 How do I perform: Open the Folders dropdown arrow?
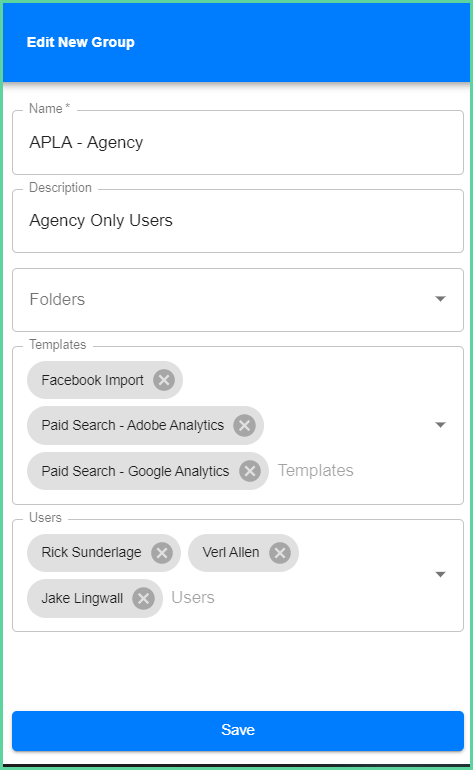click(441, 299)
